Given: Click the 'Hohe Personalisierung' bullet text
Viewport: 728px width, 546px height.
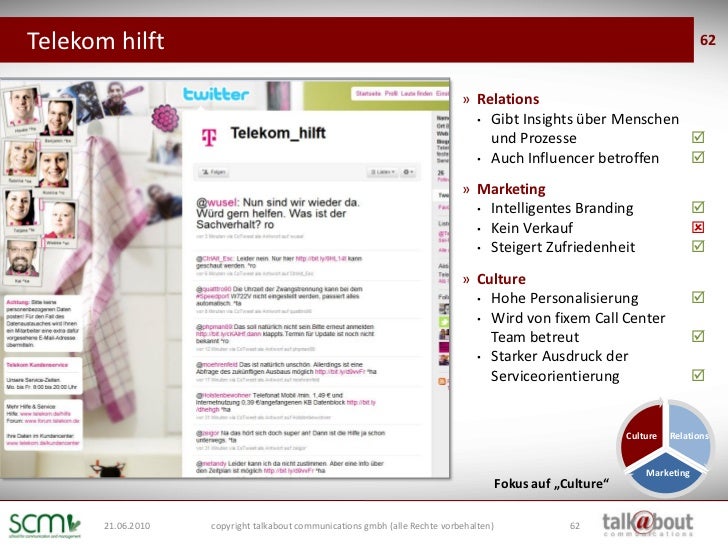Looking at the screenshot, I should (x=565, y=298).
